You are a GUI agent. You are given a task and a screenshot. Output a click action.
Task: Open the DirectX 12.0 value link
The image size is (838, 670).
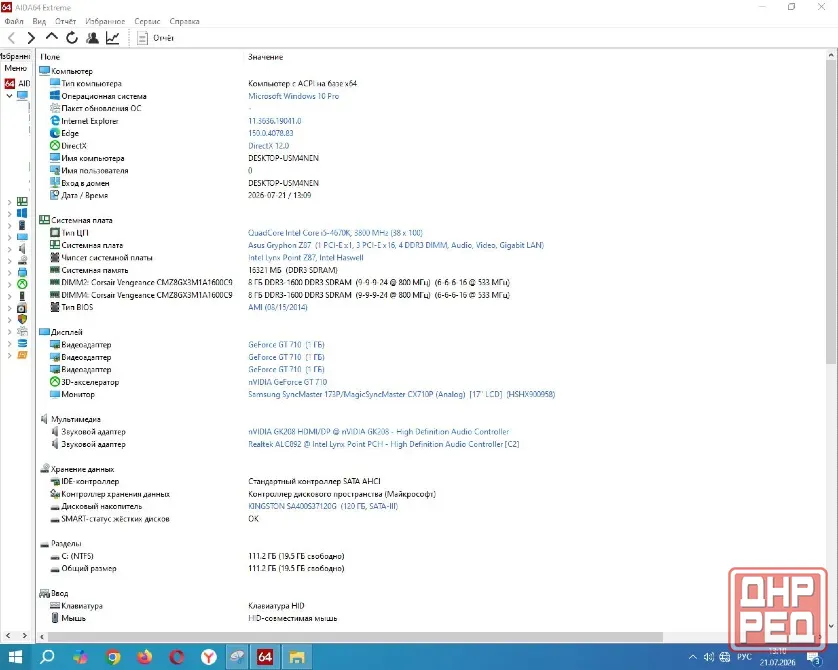(268, 146)
